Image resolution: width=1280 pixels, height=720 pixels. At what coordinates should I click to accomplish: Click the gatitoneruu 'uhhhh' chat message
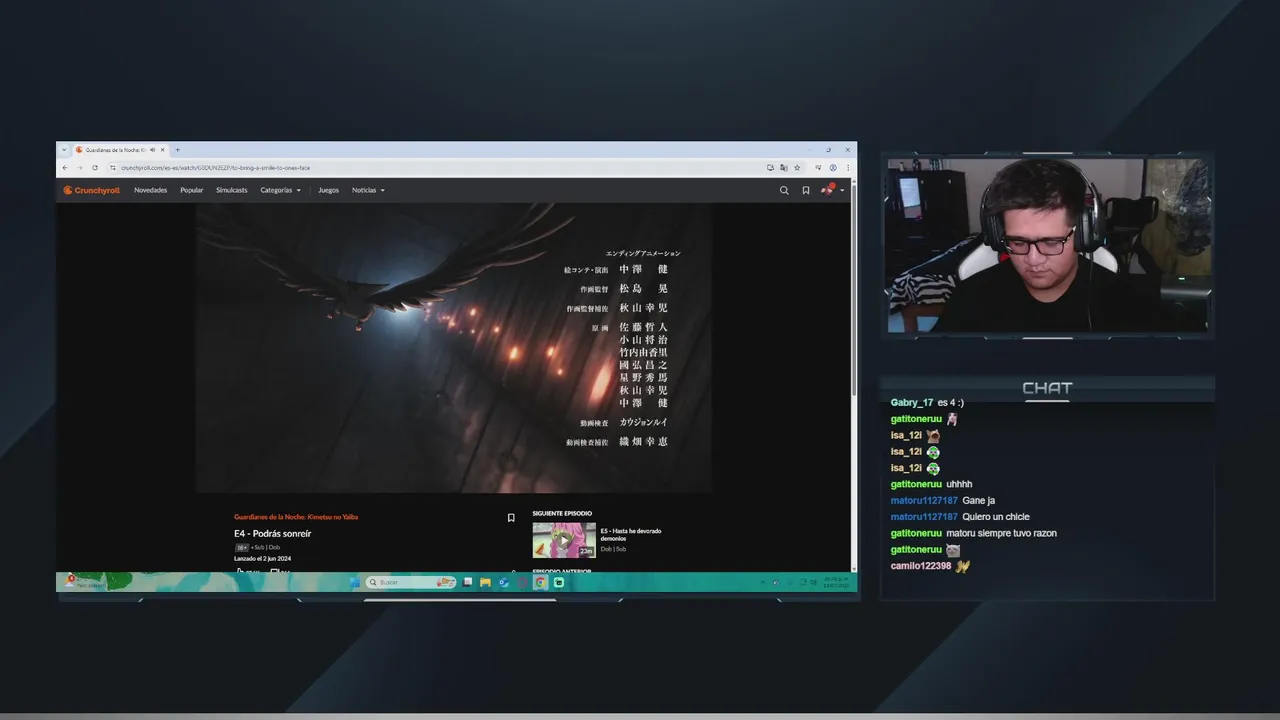point(932,484)
